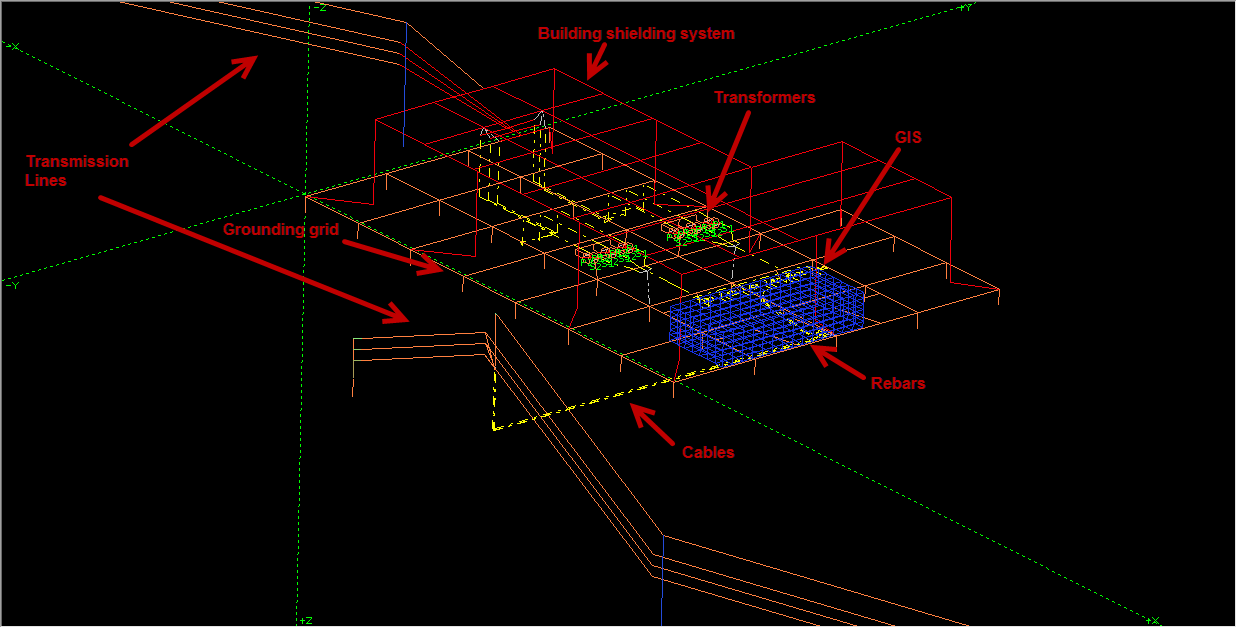Screen dimensions: 1237x628
Task: Click the "Building shielding system" label
Action: point(636,34)
